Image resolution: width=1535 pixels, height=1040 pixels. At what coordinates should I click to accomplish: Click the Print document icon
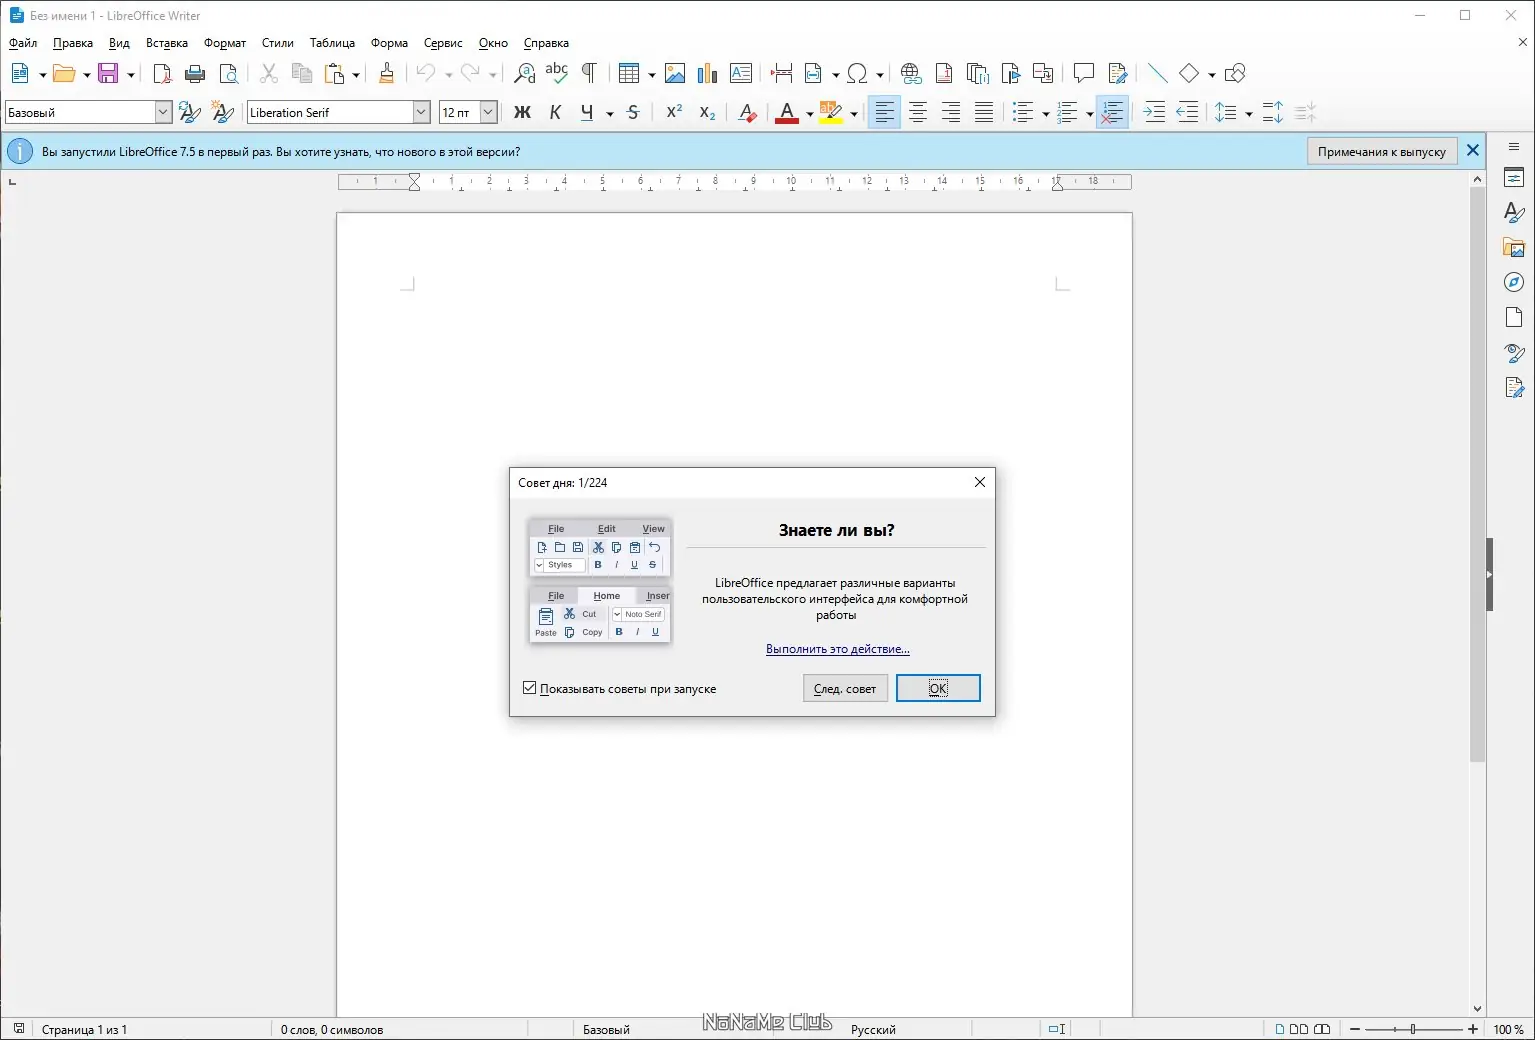[x=195, y=74]
